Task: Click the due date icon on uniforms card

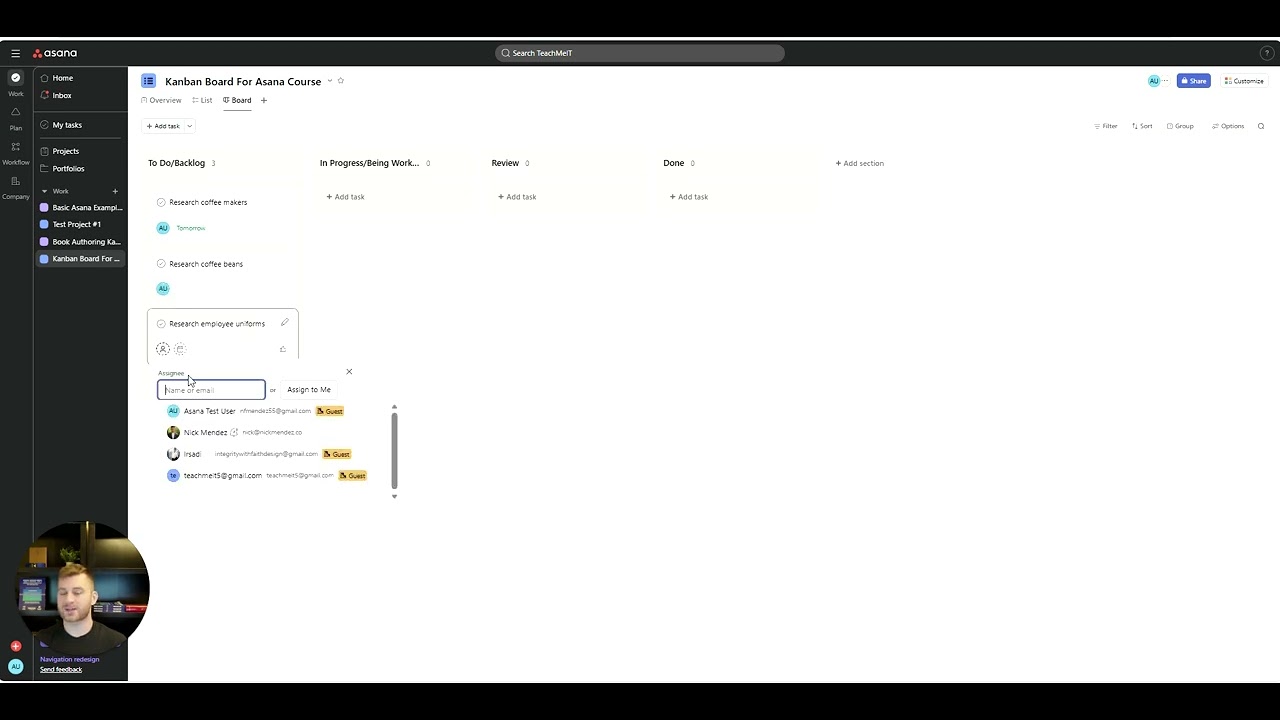Action: [180, 349]
